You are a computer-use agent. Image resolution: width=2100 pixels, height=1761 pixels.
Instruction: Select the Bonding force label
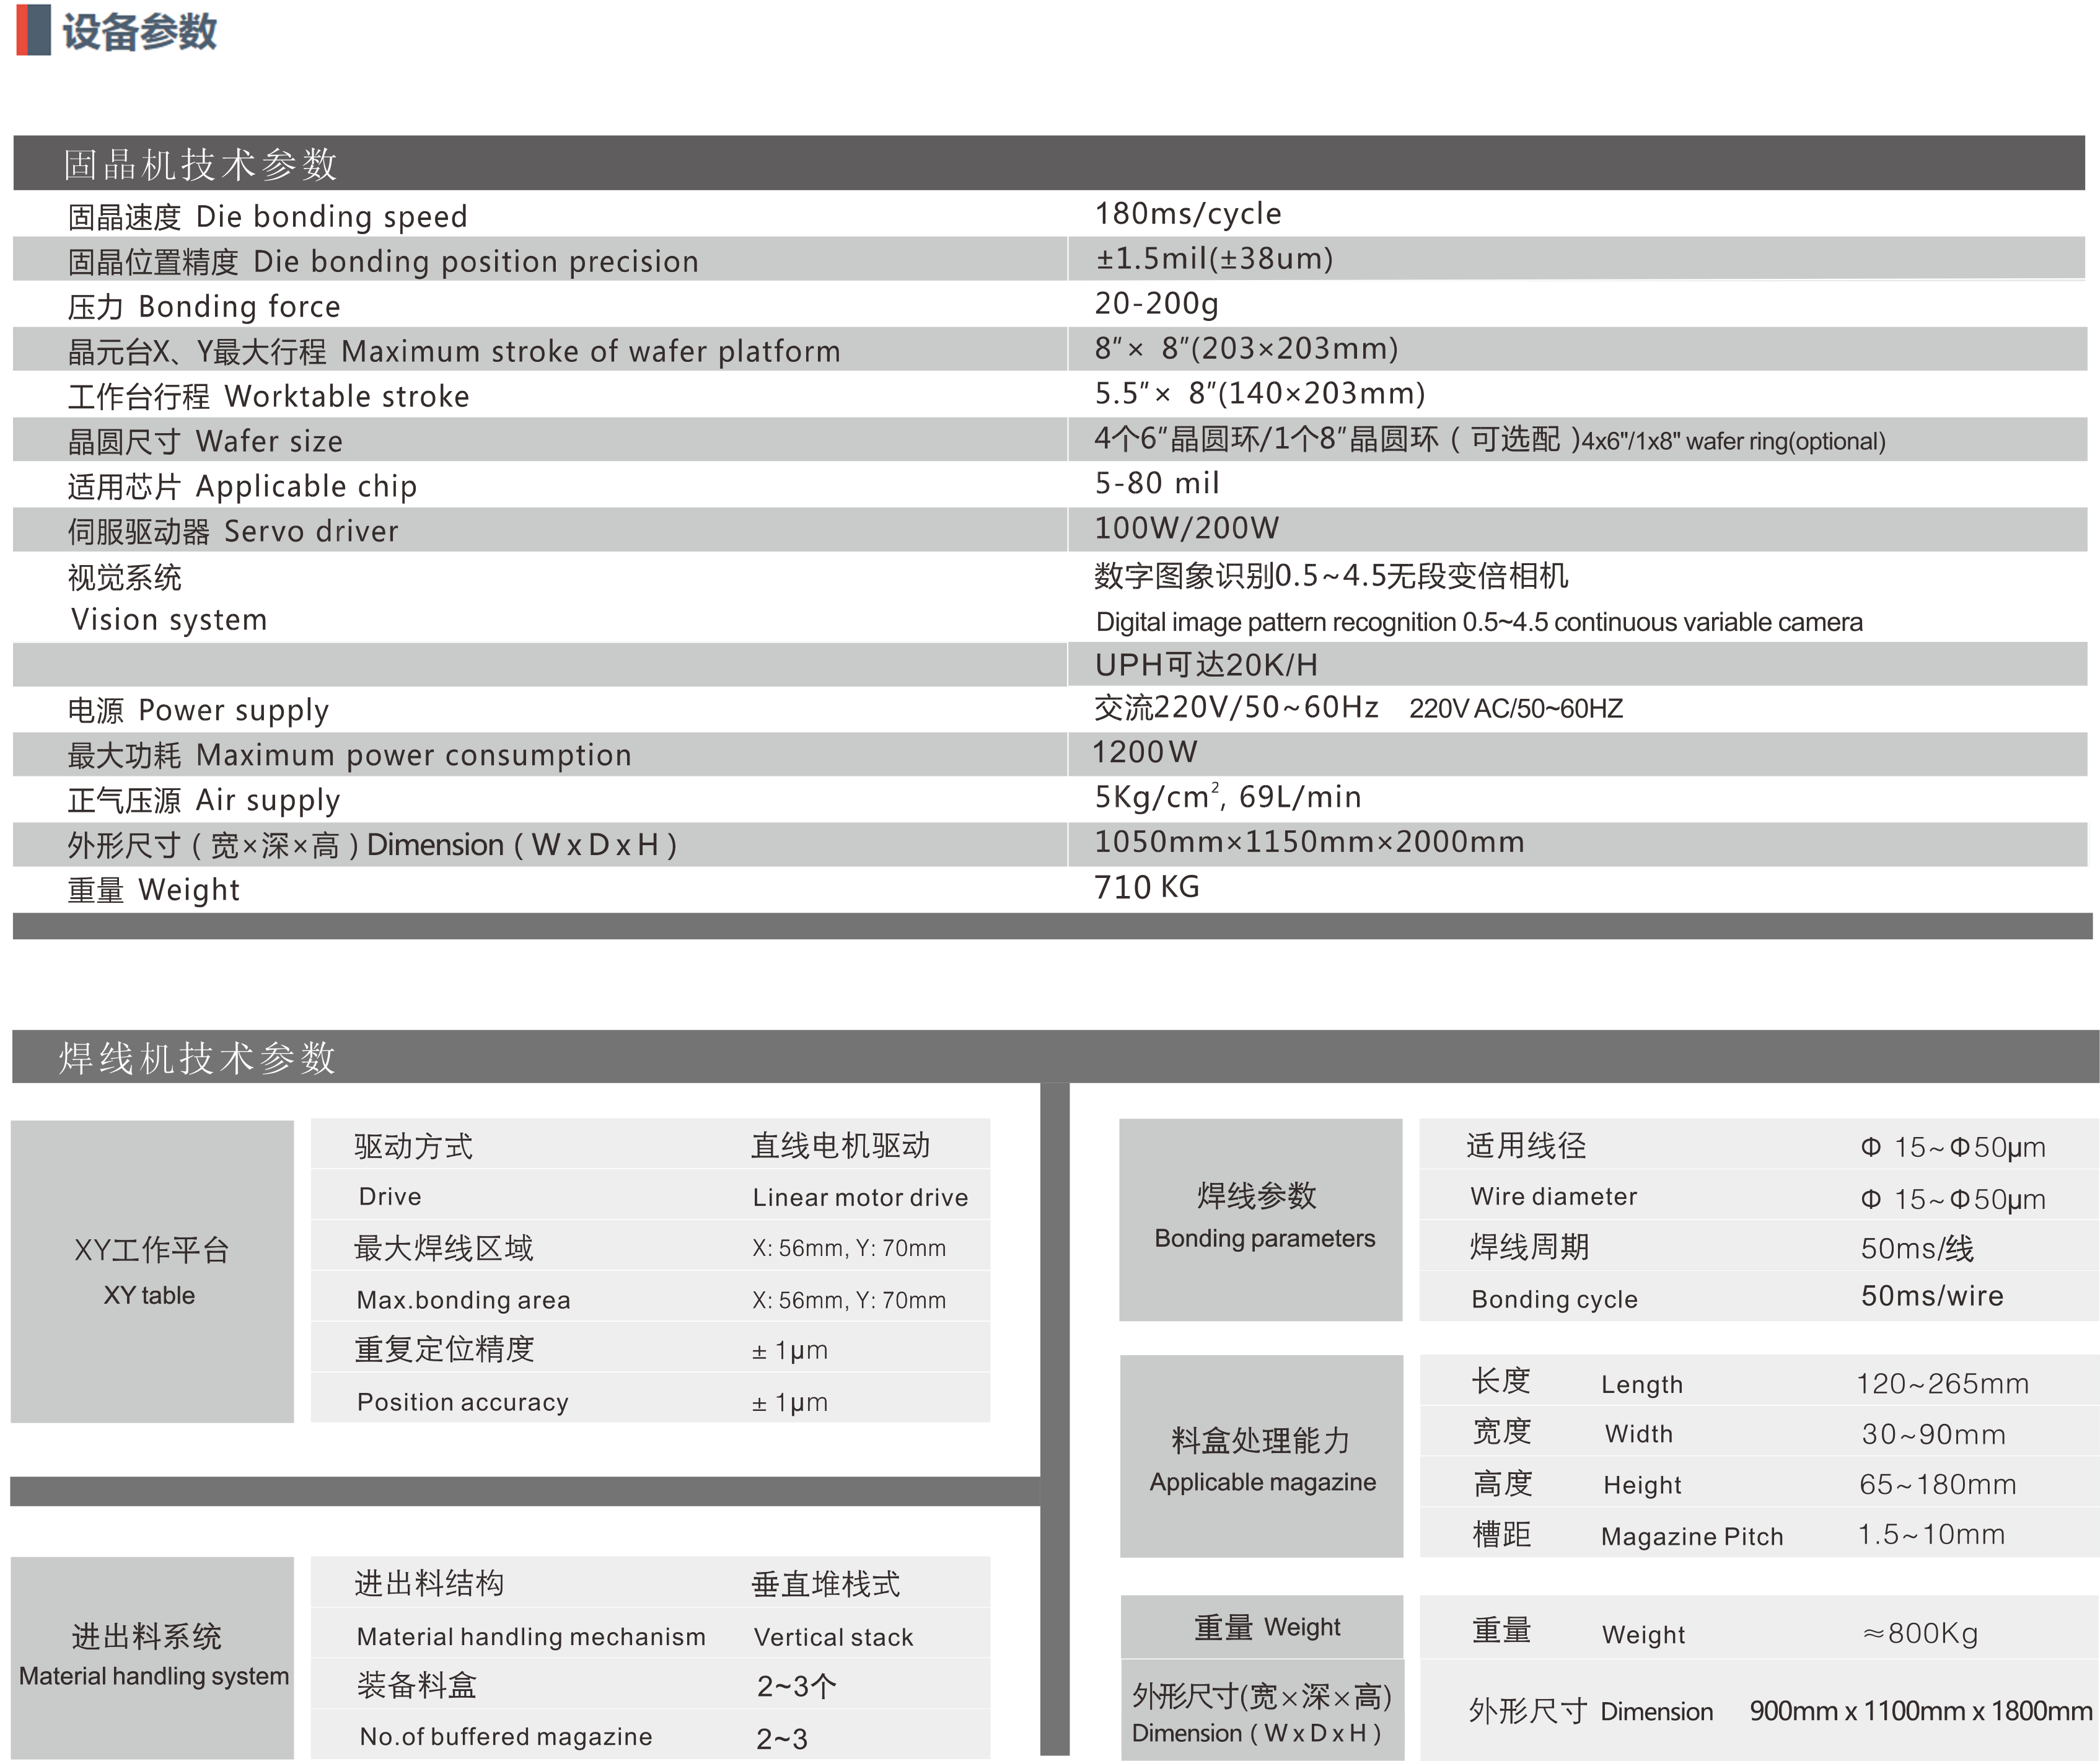click(x=204, y=307)
